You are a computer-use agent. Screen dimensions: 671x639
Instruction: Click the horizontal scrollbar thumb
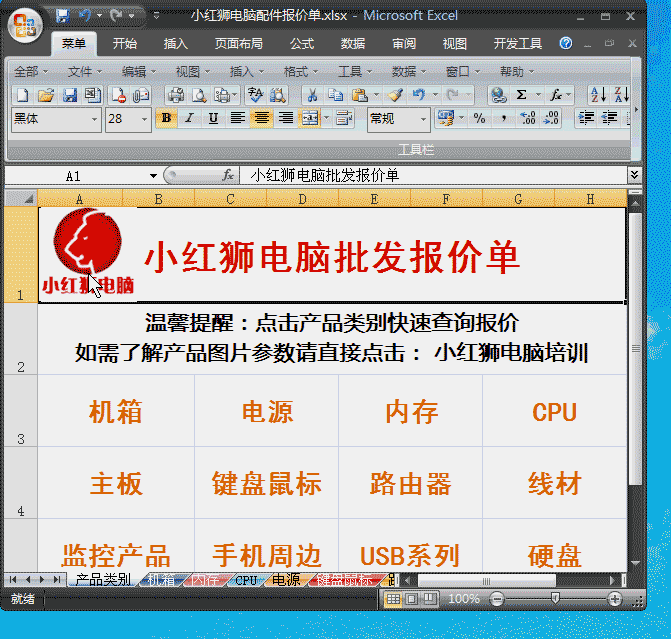(487, 581)
